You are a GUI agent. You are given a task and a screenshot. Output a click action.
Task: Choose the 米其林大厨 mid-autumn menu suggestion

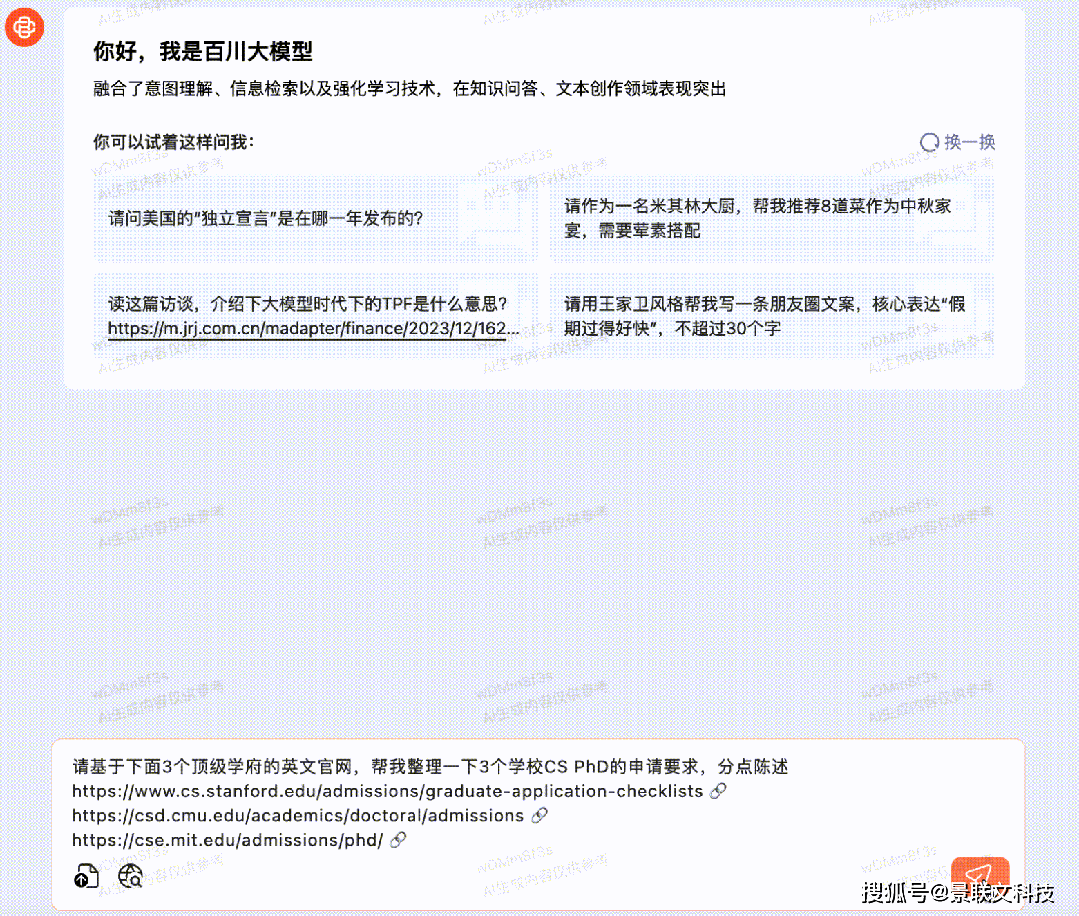771,218
